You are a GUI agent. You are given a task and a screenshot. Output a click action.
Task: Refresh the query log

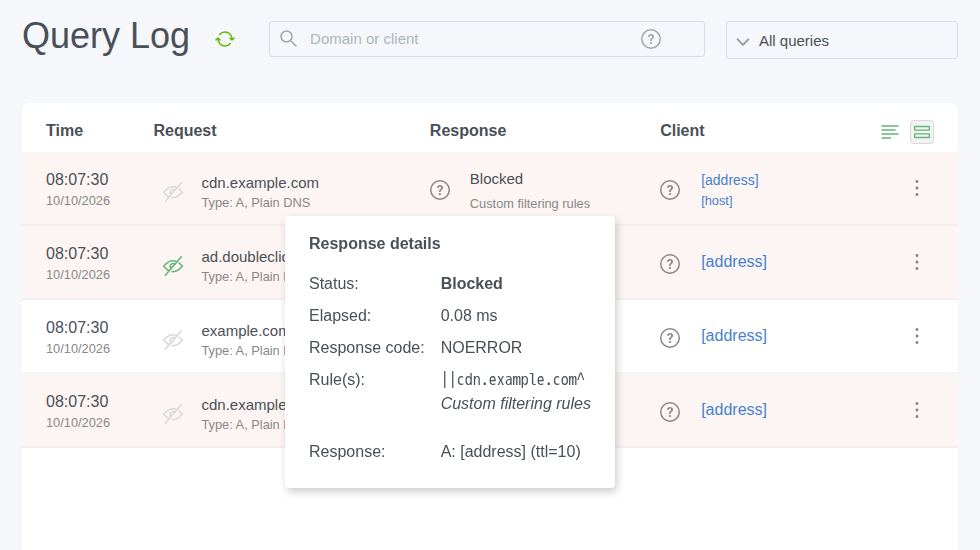pos(225,39)
